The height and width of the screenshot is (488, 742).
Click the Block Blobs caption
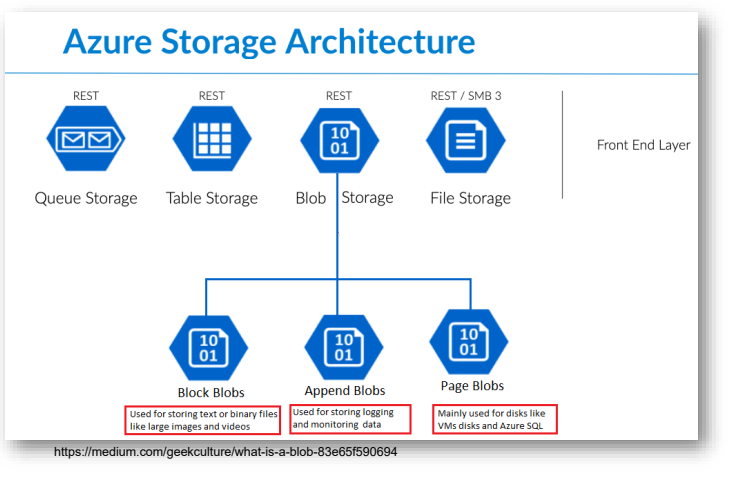point(211,392)
